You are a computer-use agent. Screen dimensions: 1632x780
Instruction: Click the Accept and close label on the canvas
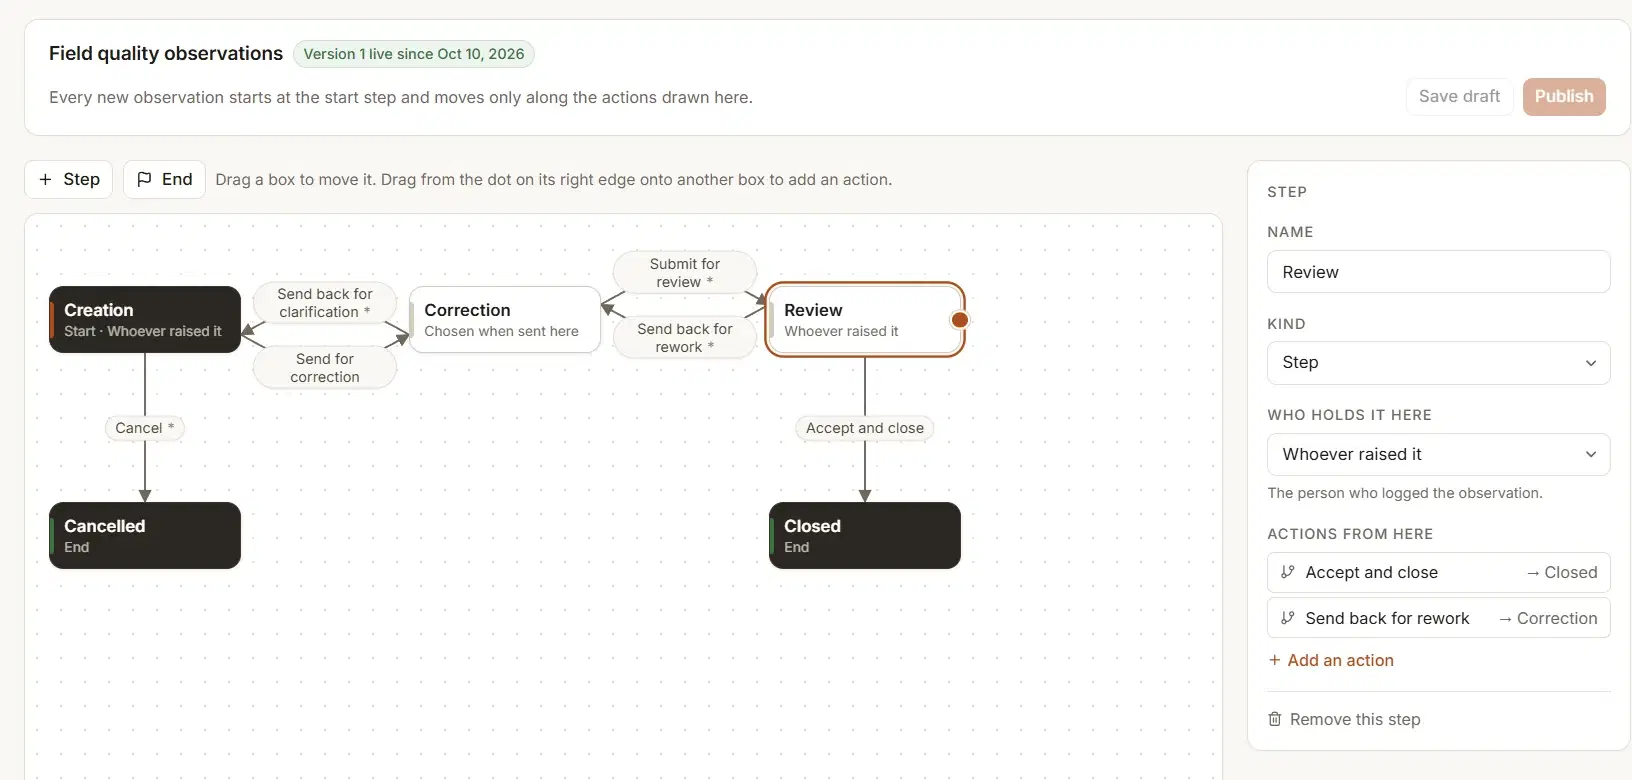click(865, 428)
